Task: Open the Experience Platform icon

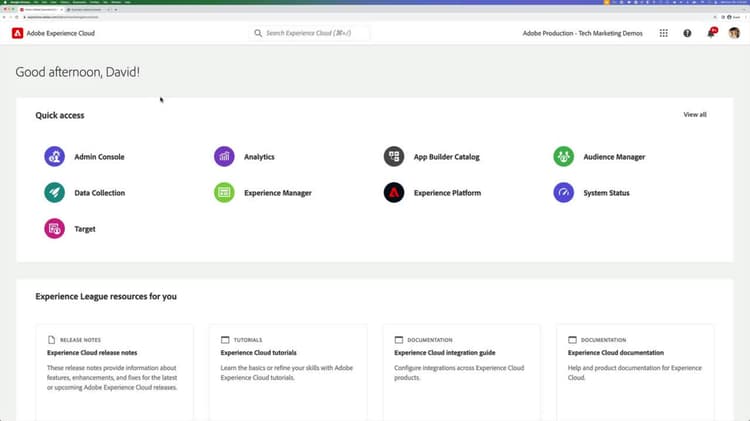Action: [394, 192]
